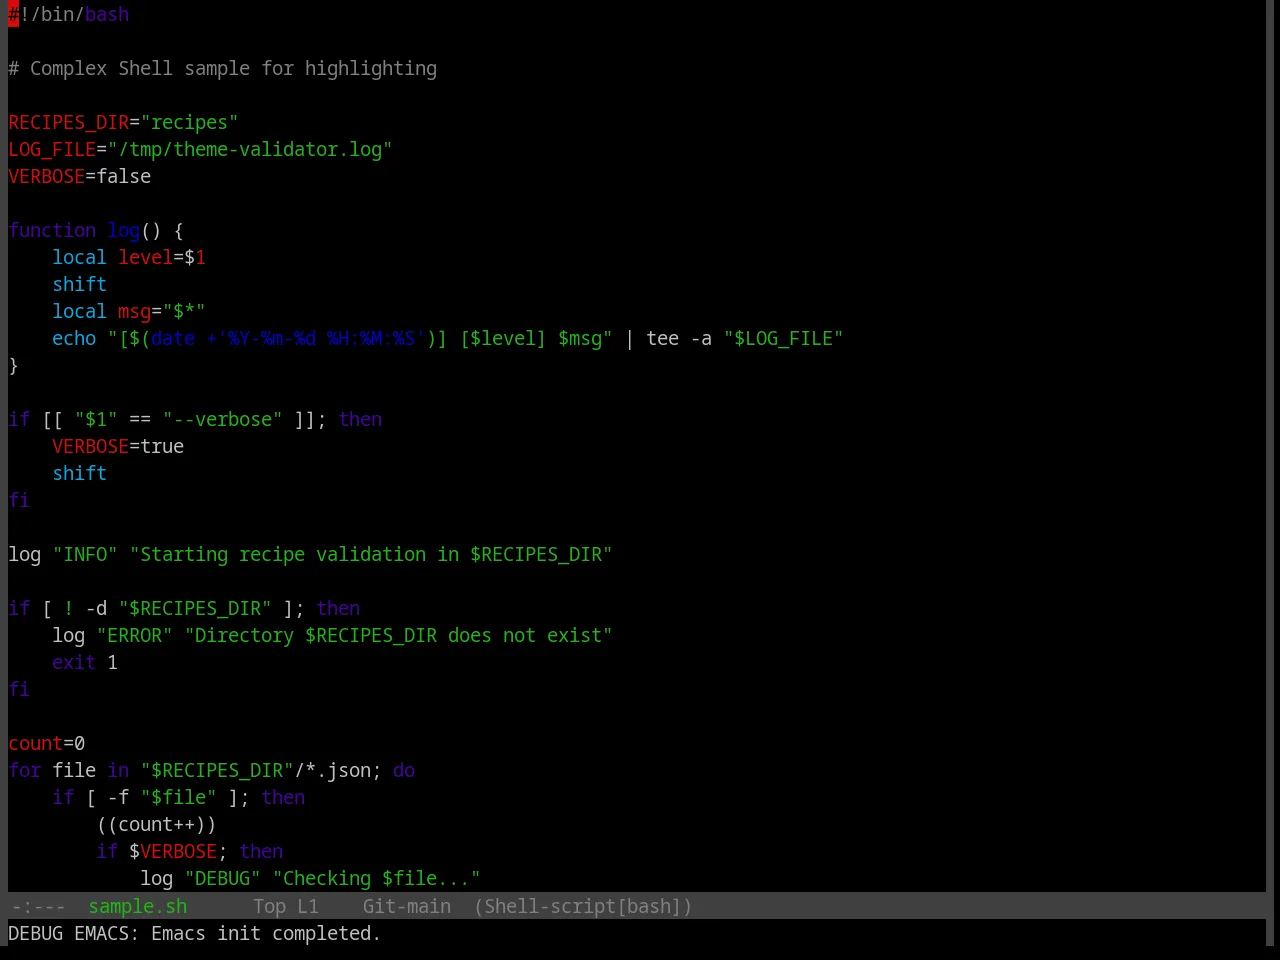Click the "Checking $file..." string
The image size is (1280, 960).
click(x=377, y=878)
